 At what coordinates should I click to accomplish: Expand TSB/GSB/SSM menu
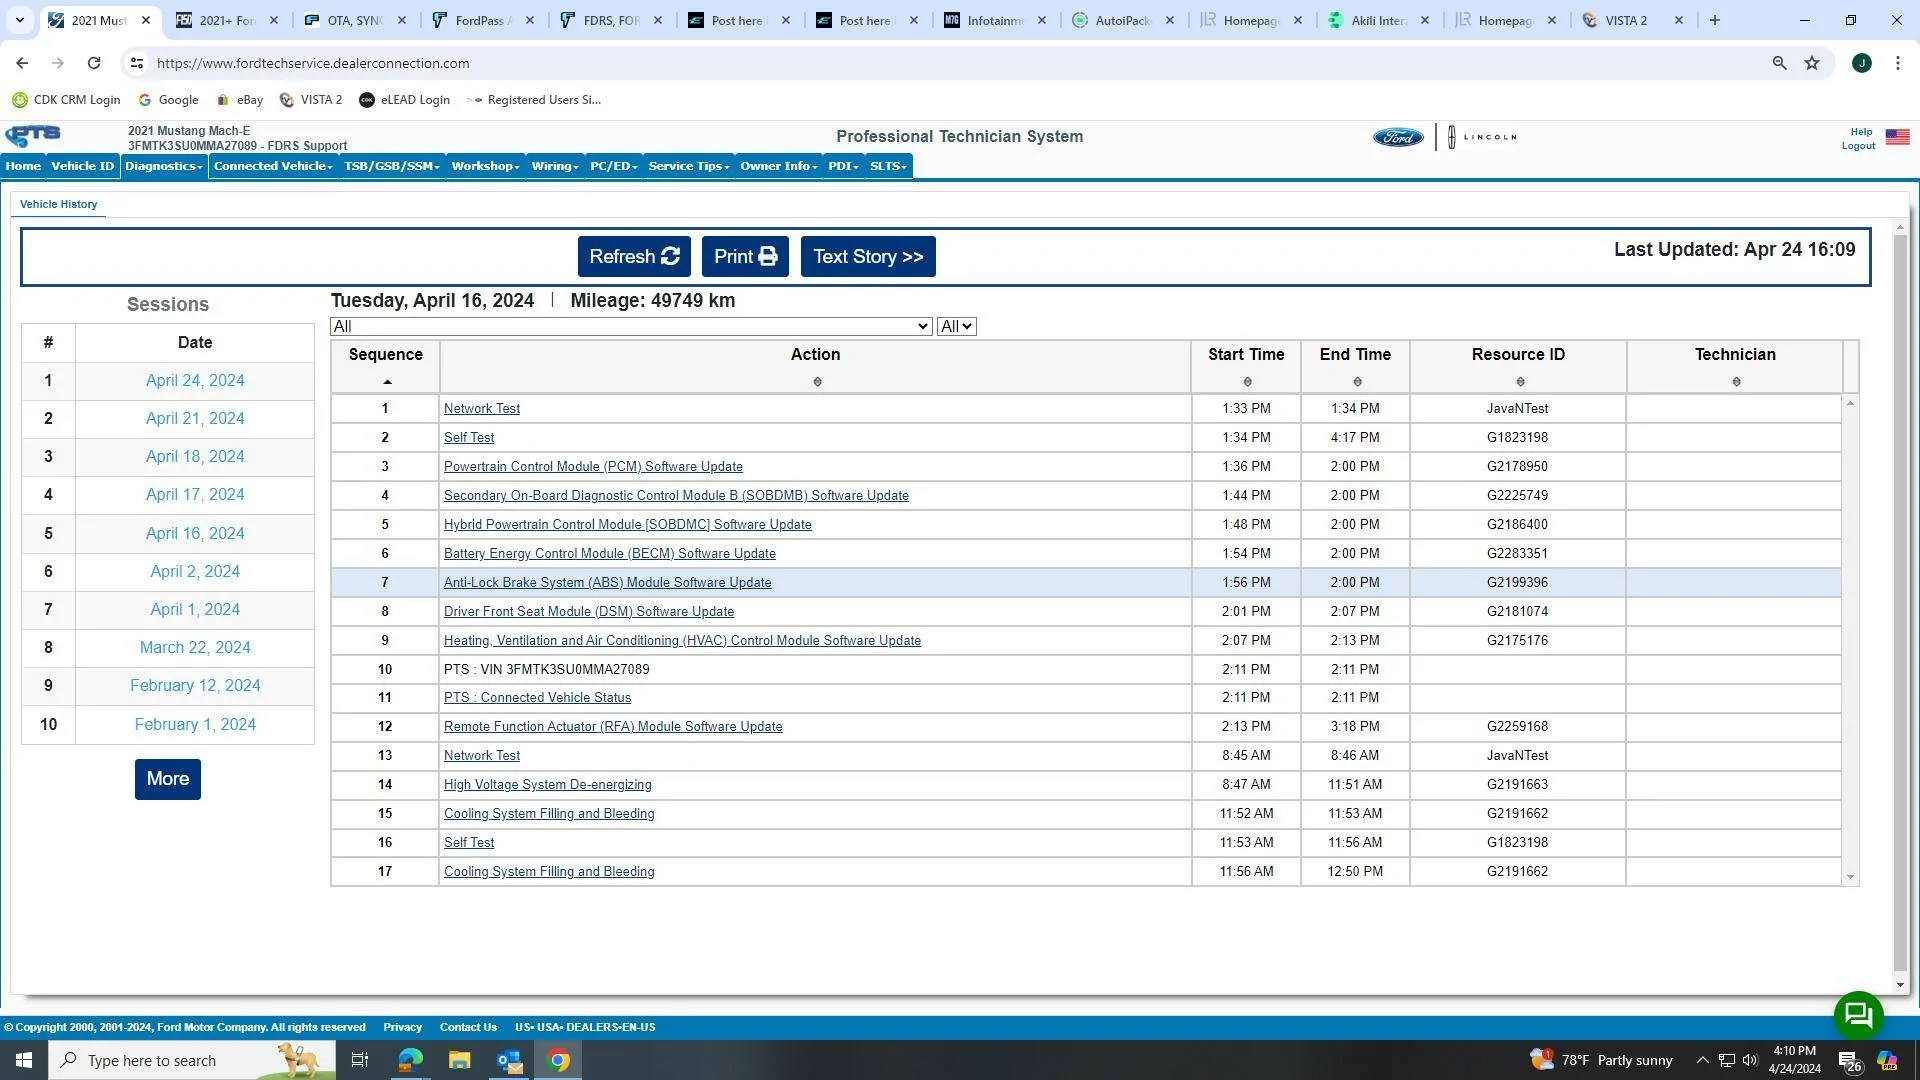pos(391,166)
